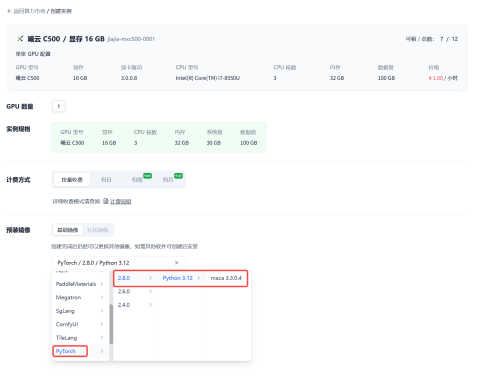Expand the PaddleMaterials submenu arrow
500x381 pixels.
pos(102,284)
